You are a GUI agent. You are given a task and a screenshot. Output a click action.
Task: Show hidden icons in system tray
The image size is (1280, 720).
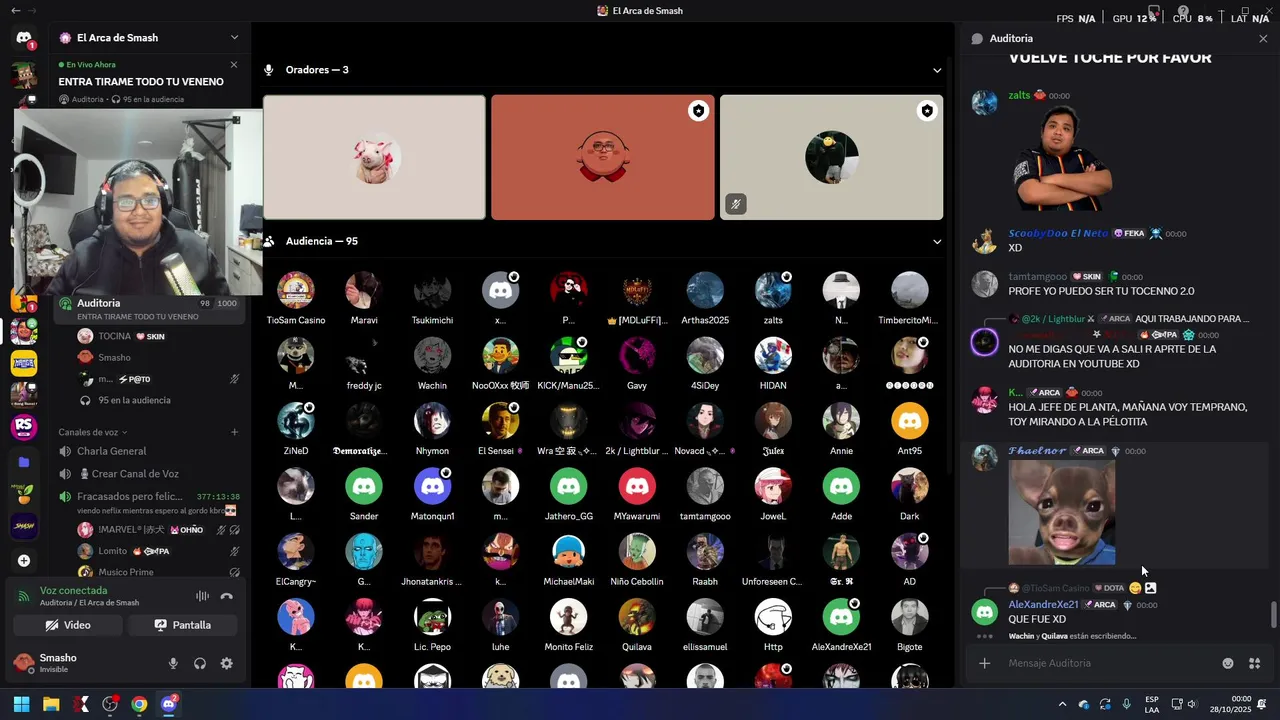coord(1062,704)
